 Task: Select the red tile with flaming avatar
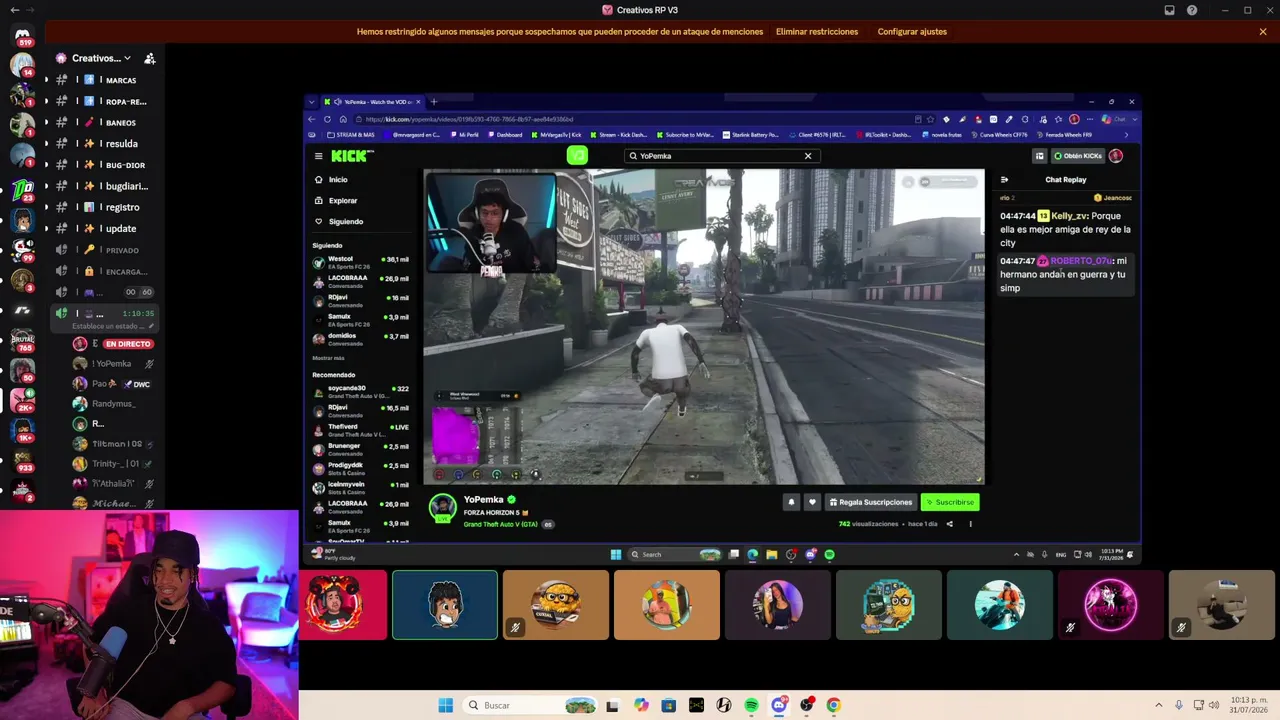point(342,605)
